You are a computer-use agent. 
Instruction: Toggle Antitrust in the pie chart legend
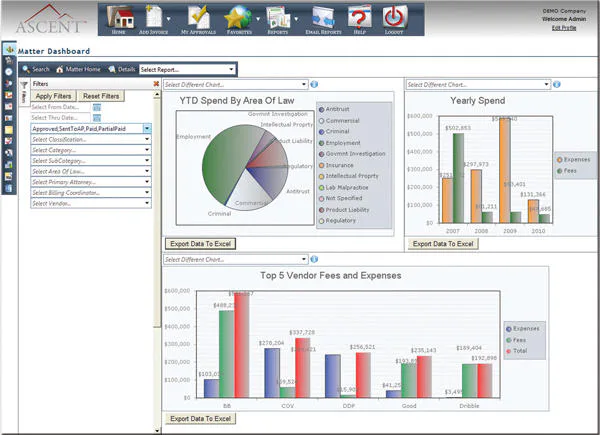point(334,109)
